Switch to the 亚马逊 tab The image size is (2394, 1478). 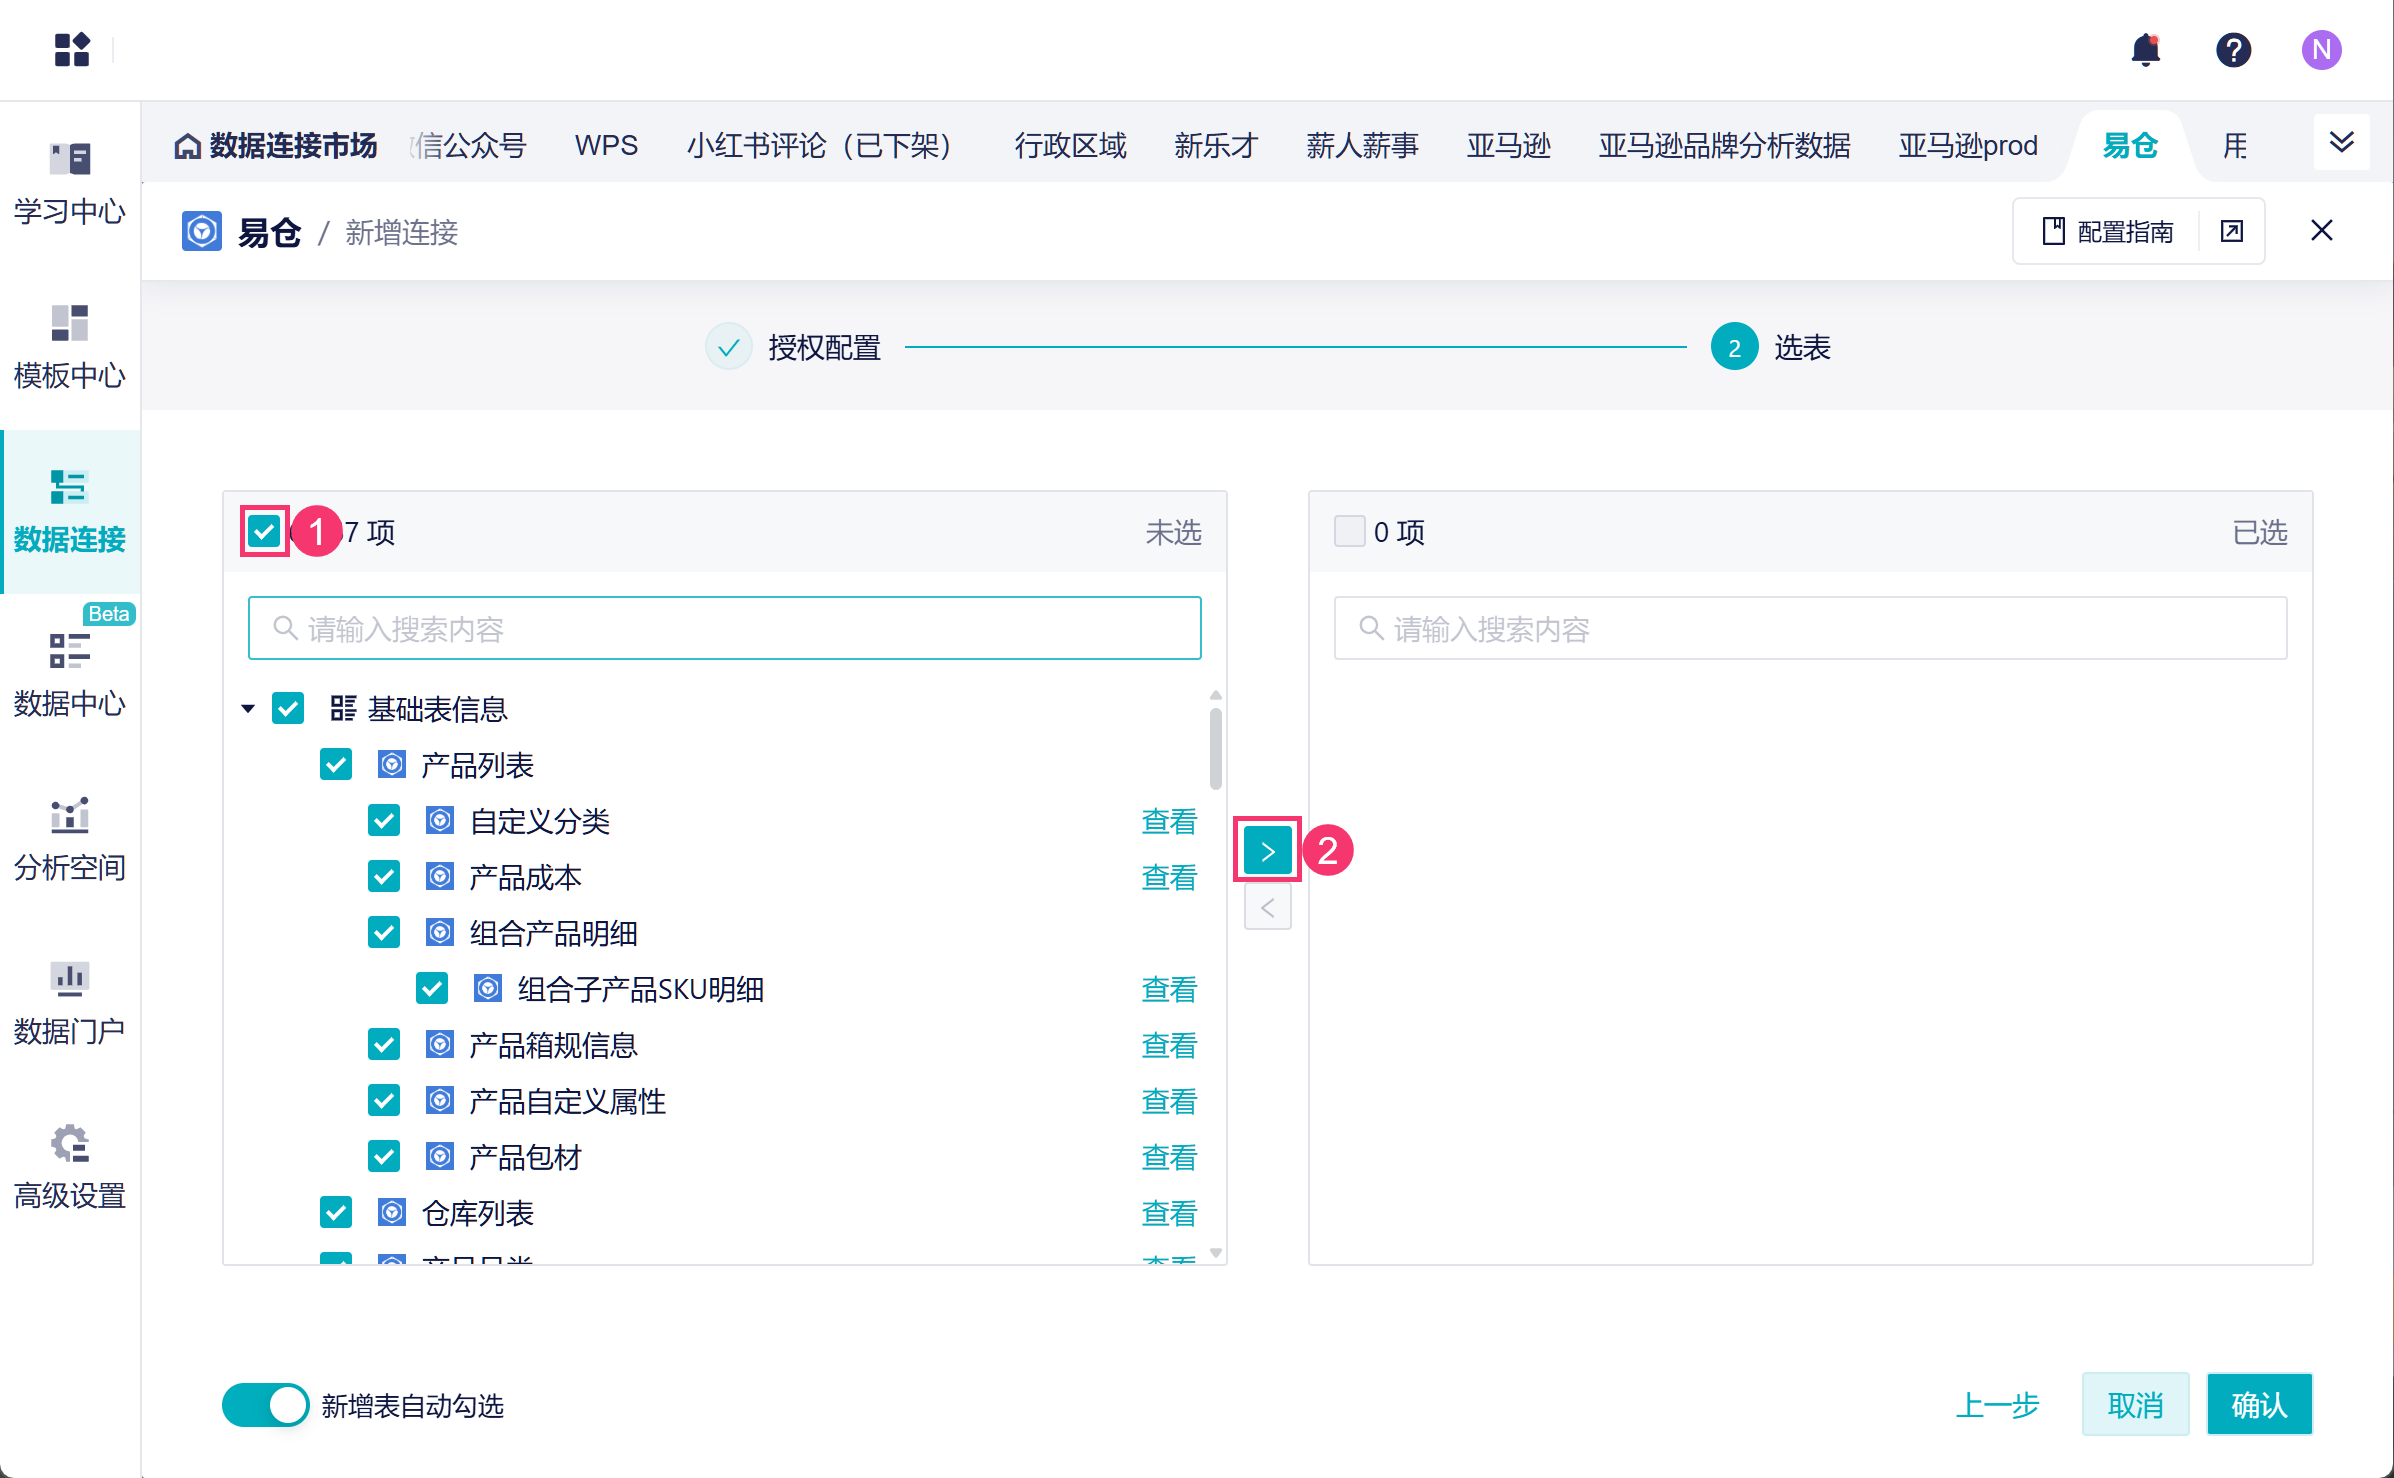tap(1508, 146)
